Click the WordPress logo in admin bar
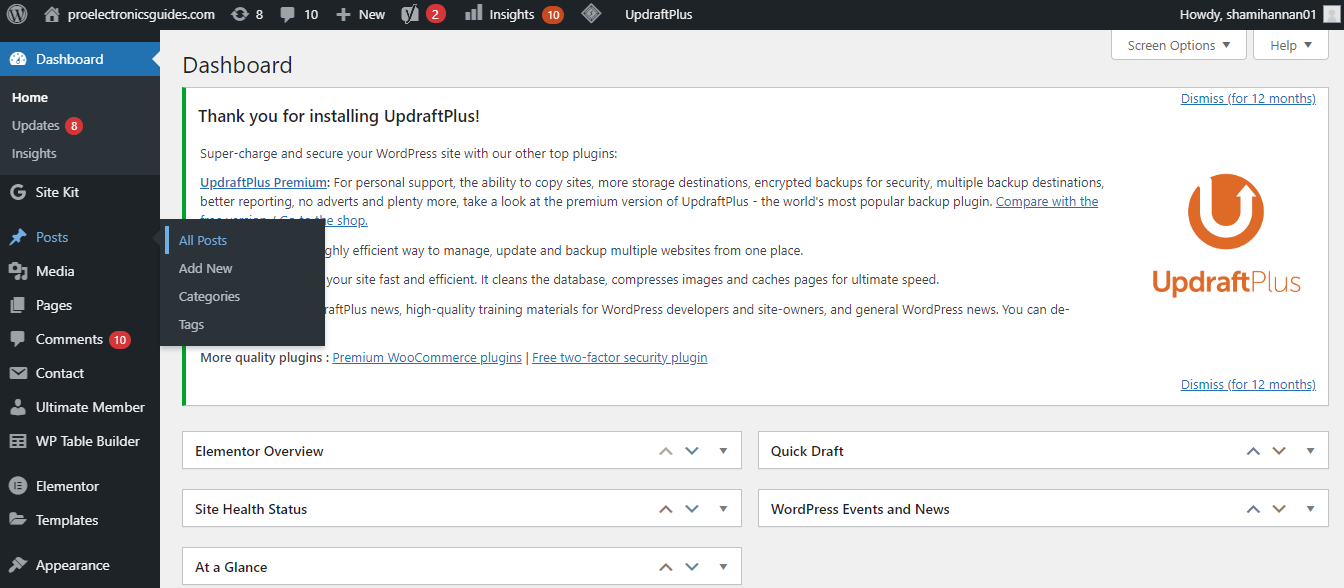The width and height of the screenshot is (1344, 588). click(17, 14)
